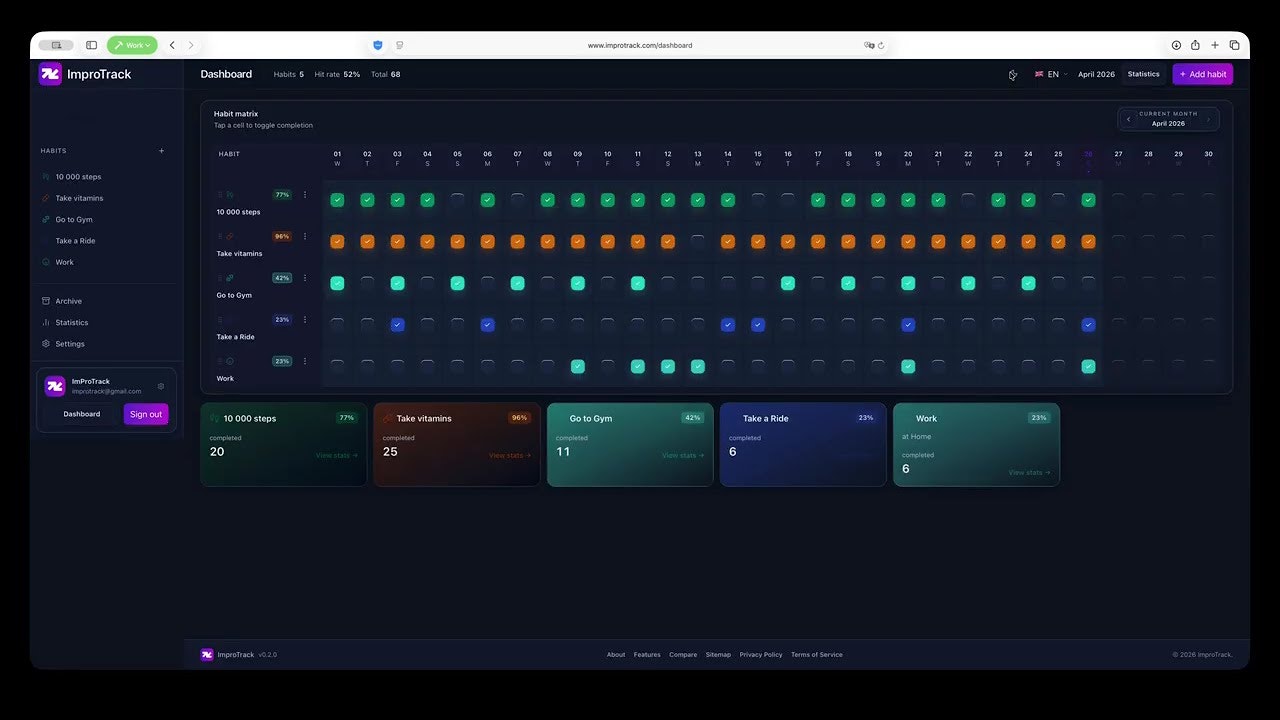Reload the page with the refresh icon
The height and width of the screenshot is (720, 1280).
[882, 45]
